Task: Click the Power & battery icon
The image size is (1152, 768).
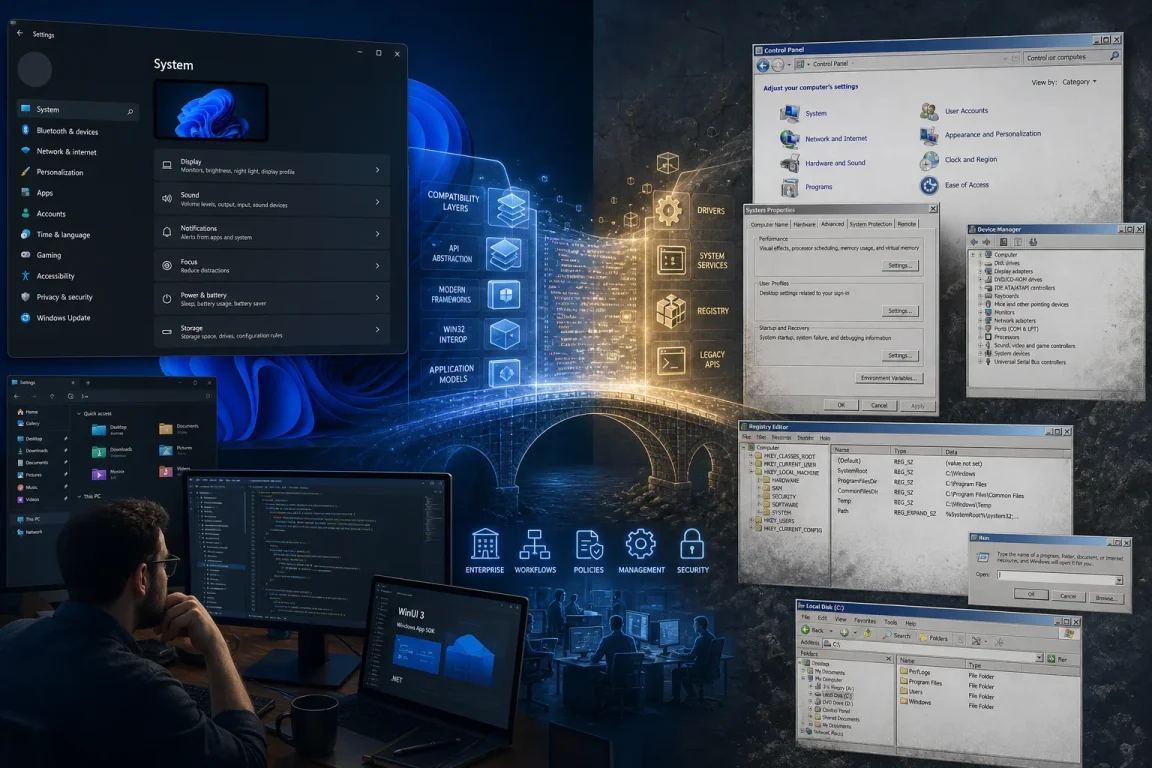Action: pos(167,299)
